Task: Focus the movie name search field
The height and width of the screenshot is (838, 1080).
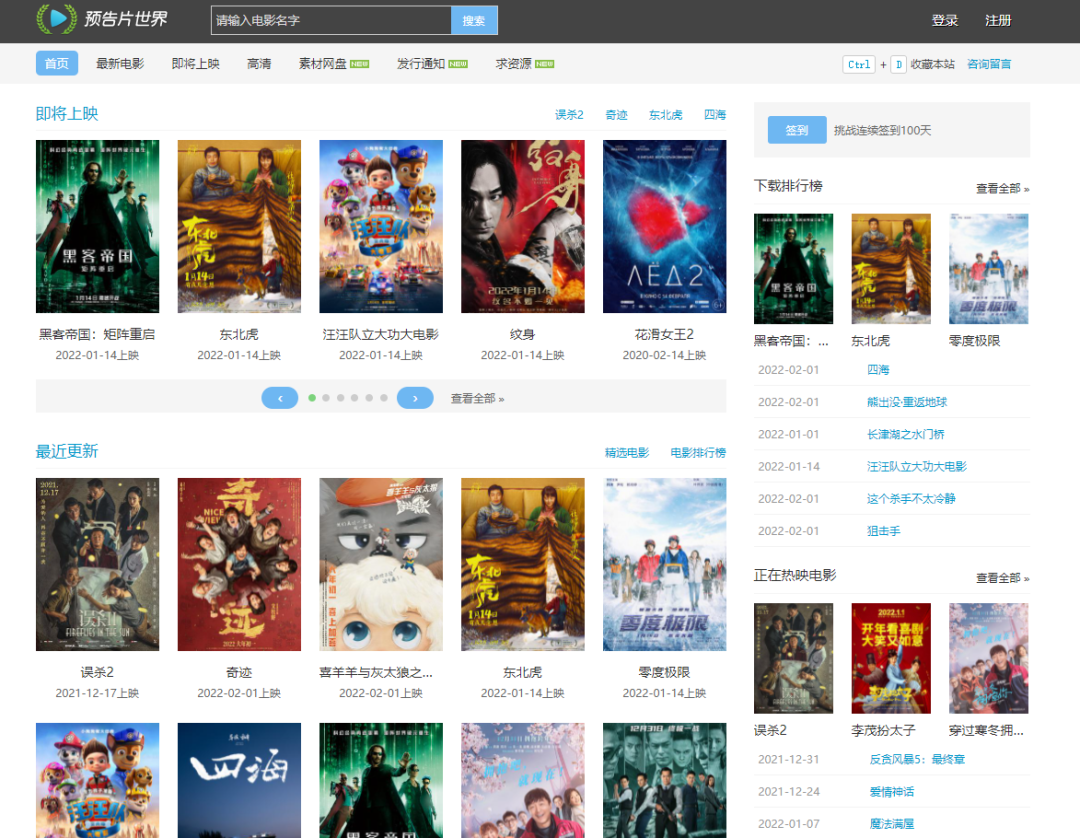Action: pyautogui.click(x=331, y=21)
